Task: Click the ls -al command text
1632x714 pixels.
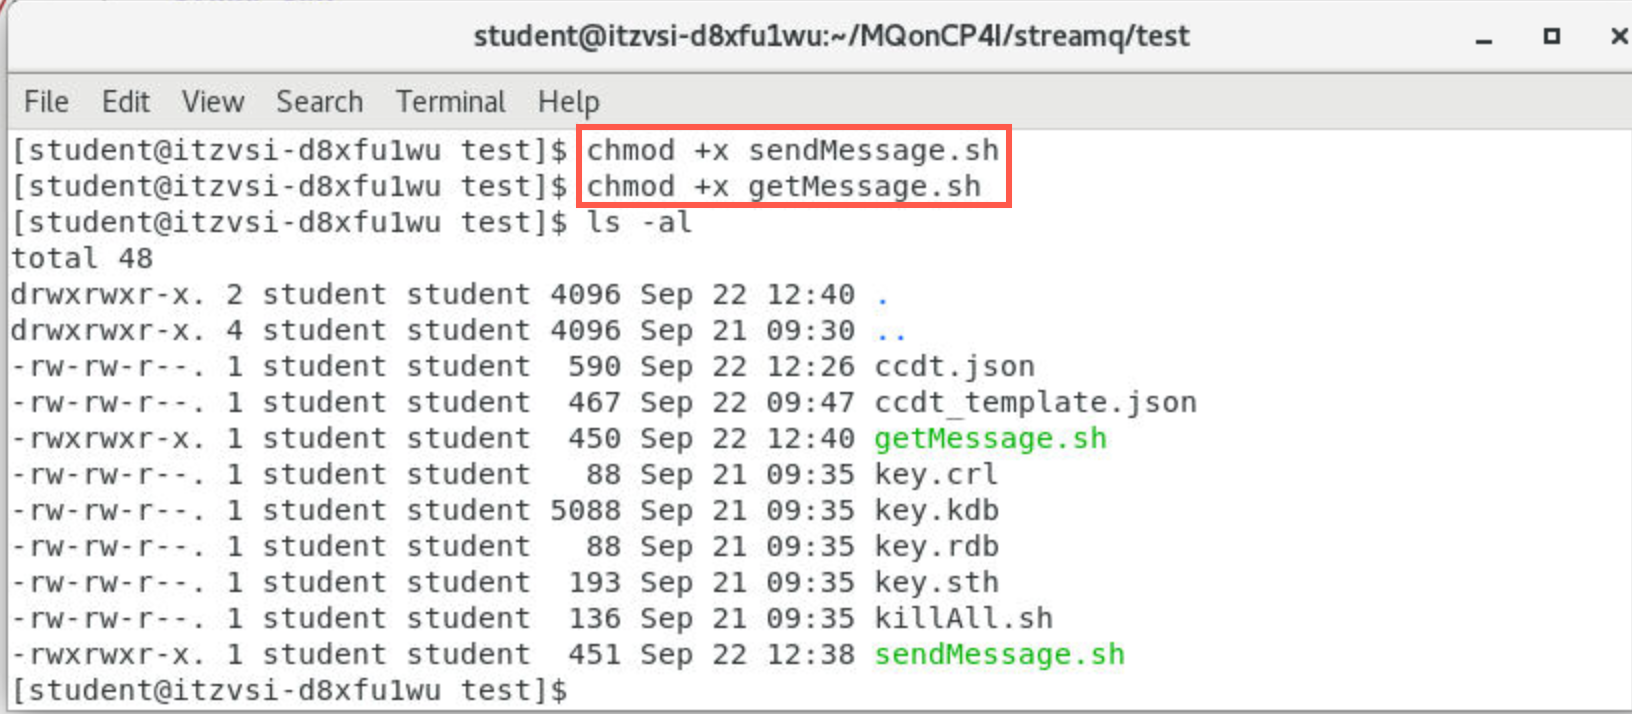Action: click(639, 222)
